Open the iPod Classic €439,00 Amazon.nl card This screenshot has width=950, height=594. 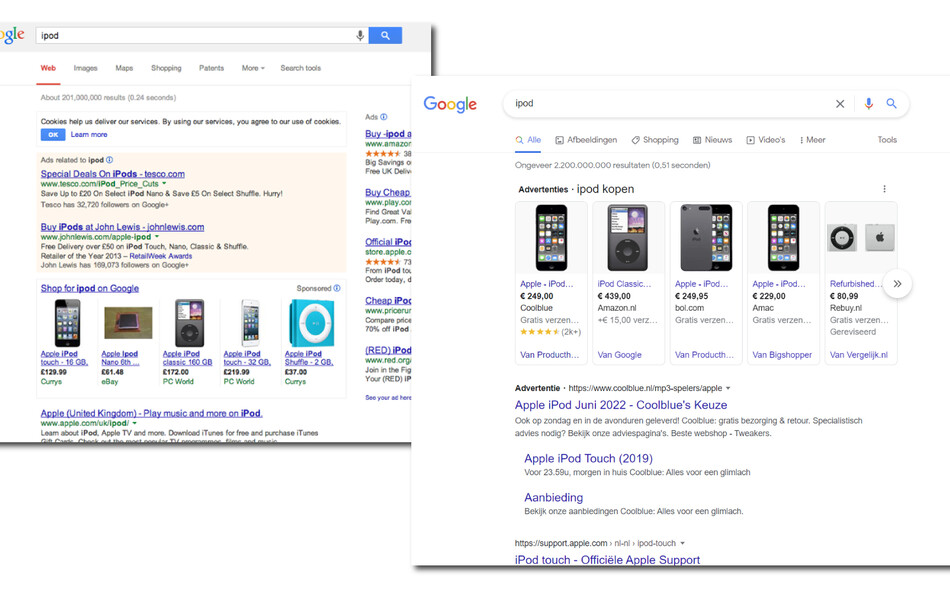point(628,283)
